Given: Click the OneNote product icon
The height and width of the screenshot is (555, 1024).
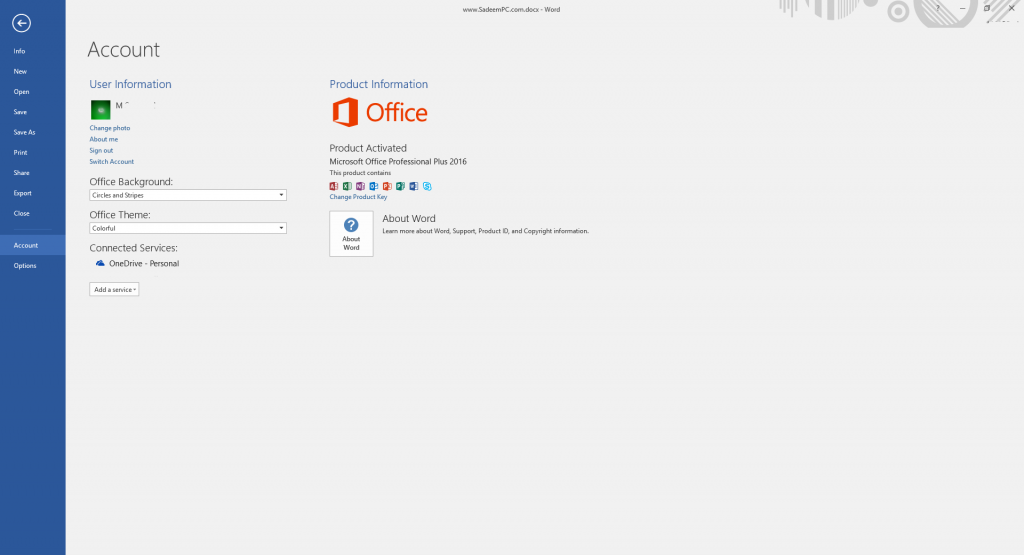Looking at the screenshot, I should click(360, 186).
